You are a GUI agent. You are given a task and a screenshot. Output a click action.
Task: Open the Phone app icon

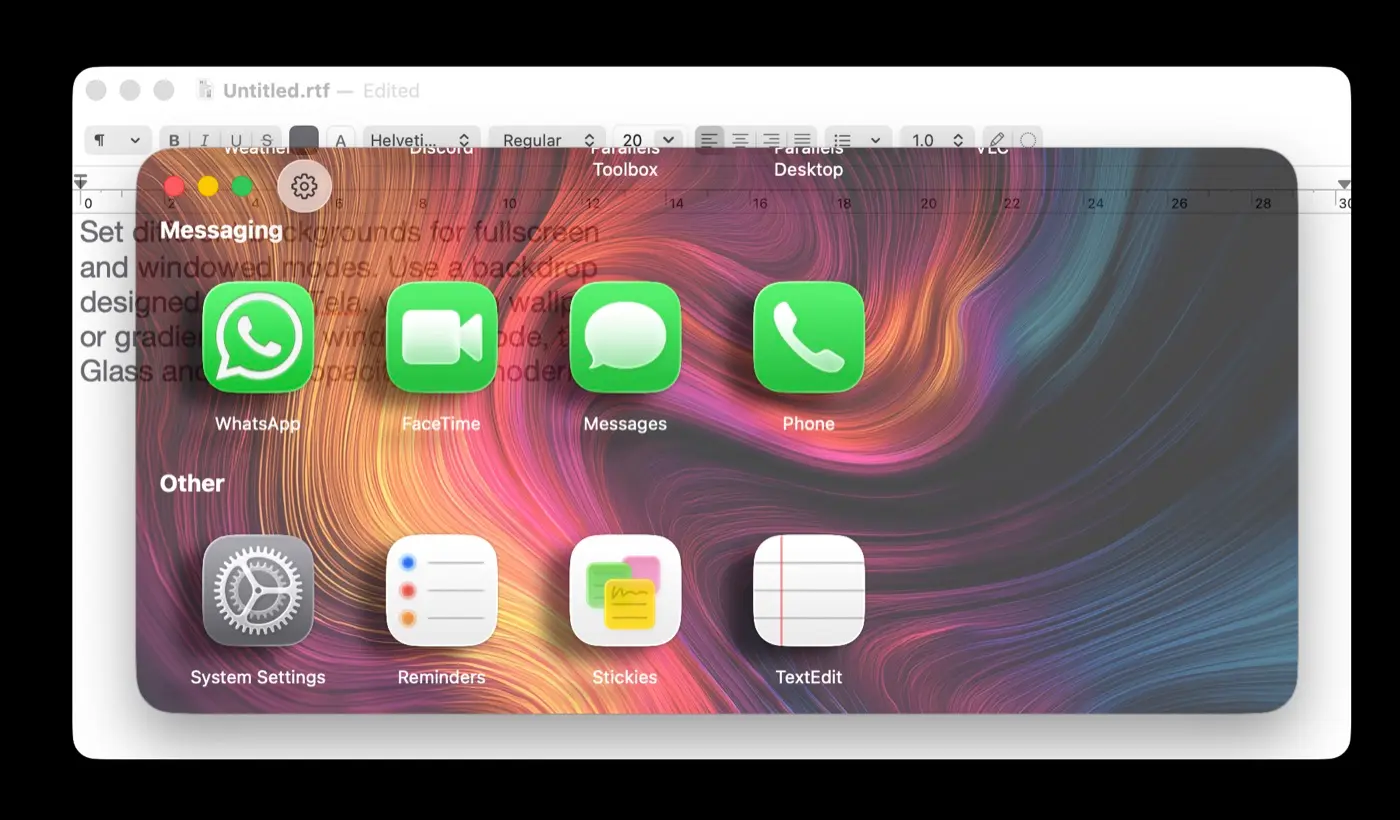point(808,337)
